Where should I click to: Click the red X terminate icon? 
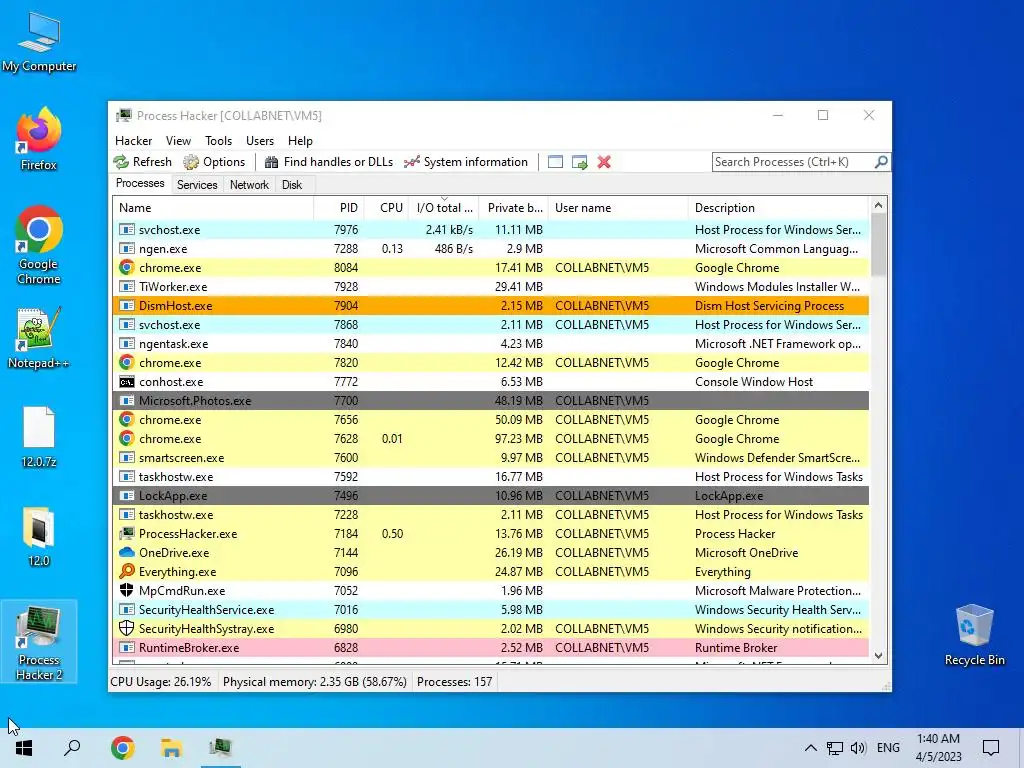(604, 162)
